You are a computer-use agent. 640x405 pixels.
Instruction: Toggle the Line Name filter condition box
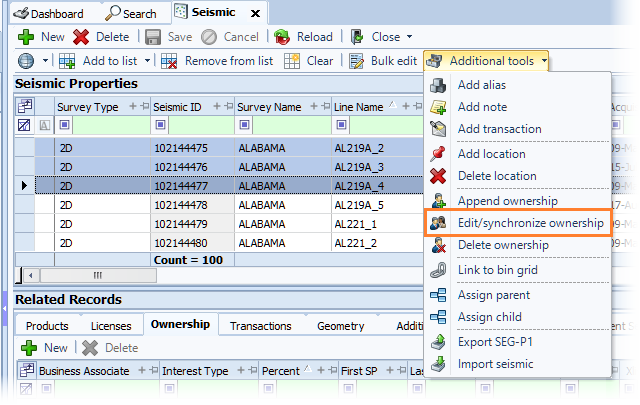point(342,125)
